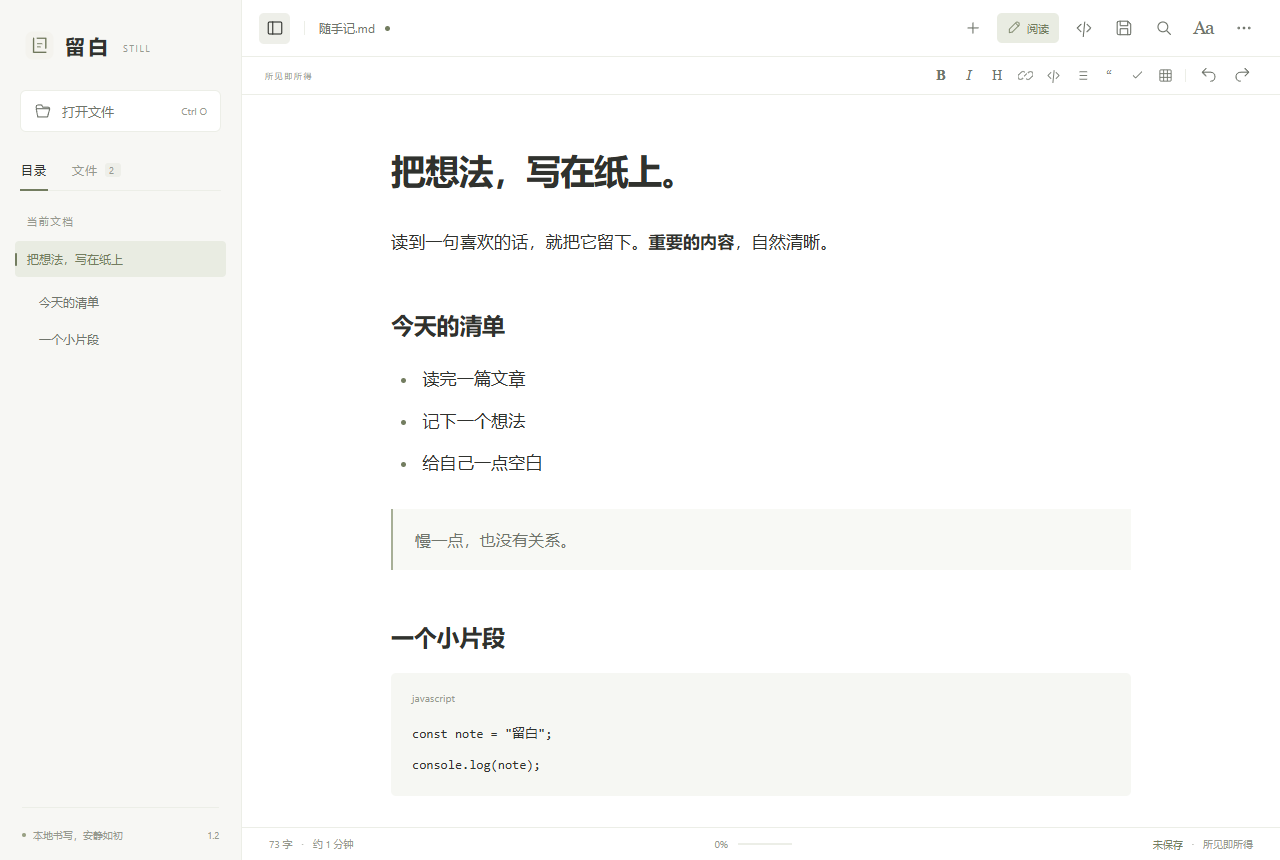The width and height of the screenshot is (1280, 860).
Task: Insert a task checklist item
Action: (x=1137, y=75)
